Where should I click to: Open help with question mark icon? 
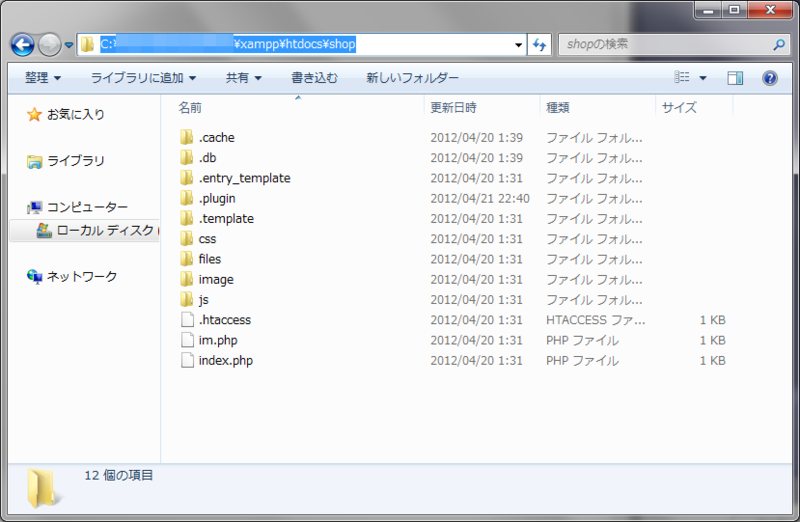pyautogui.click(x=770, y=78)
